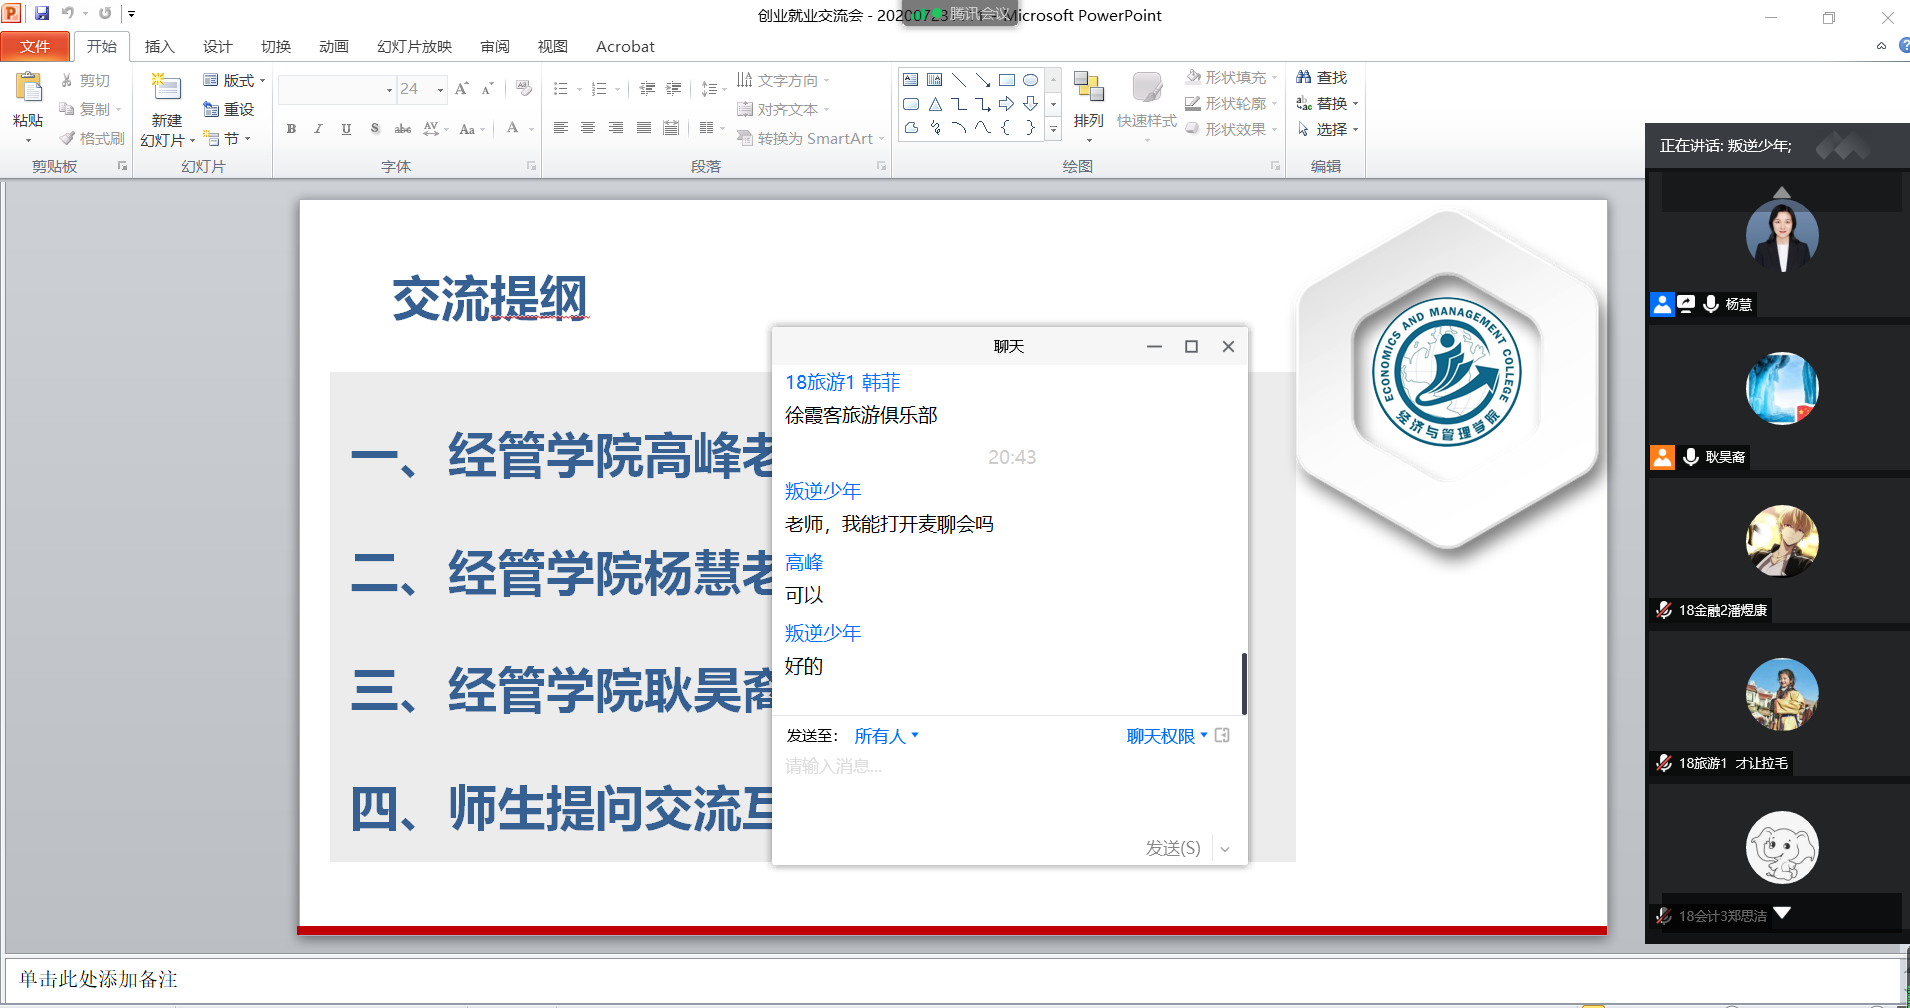The image size is (1910, 1008).
Task: Click the Find (查找) binoculars icon
Action: (1304, 77)
